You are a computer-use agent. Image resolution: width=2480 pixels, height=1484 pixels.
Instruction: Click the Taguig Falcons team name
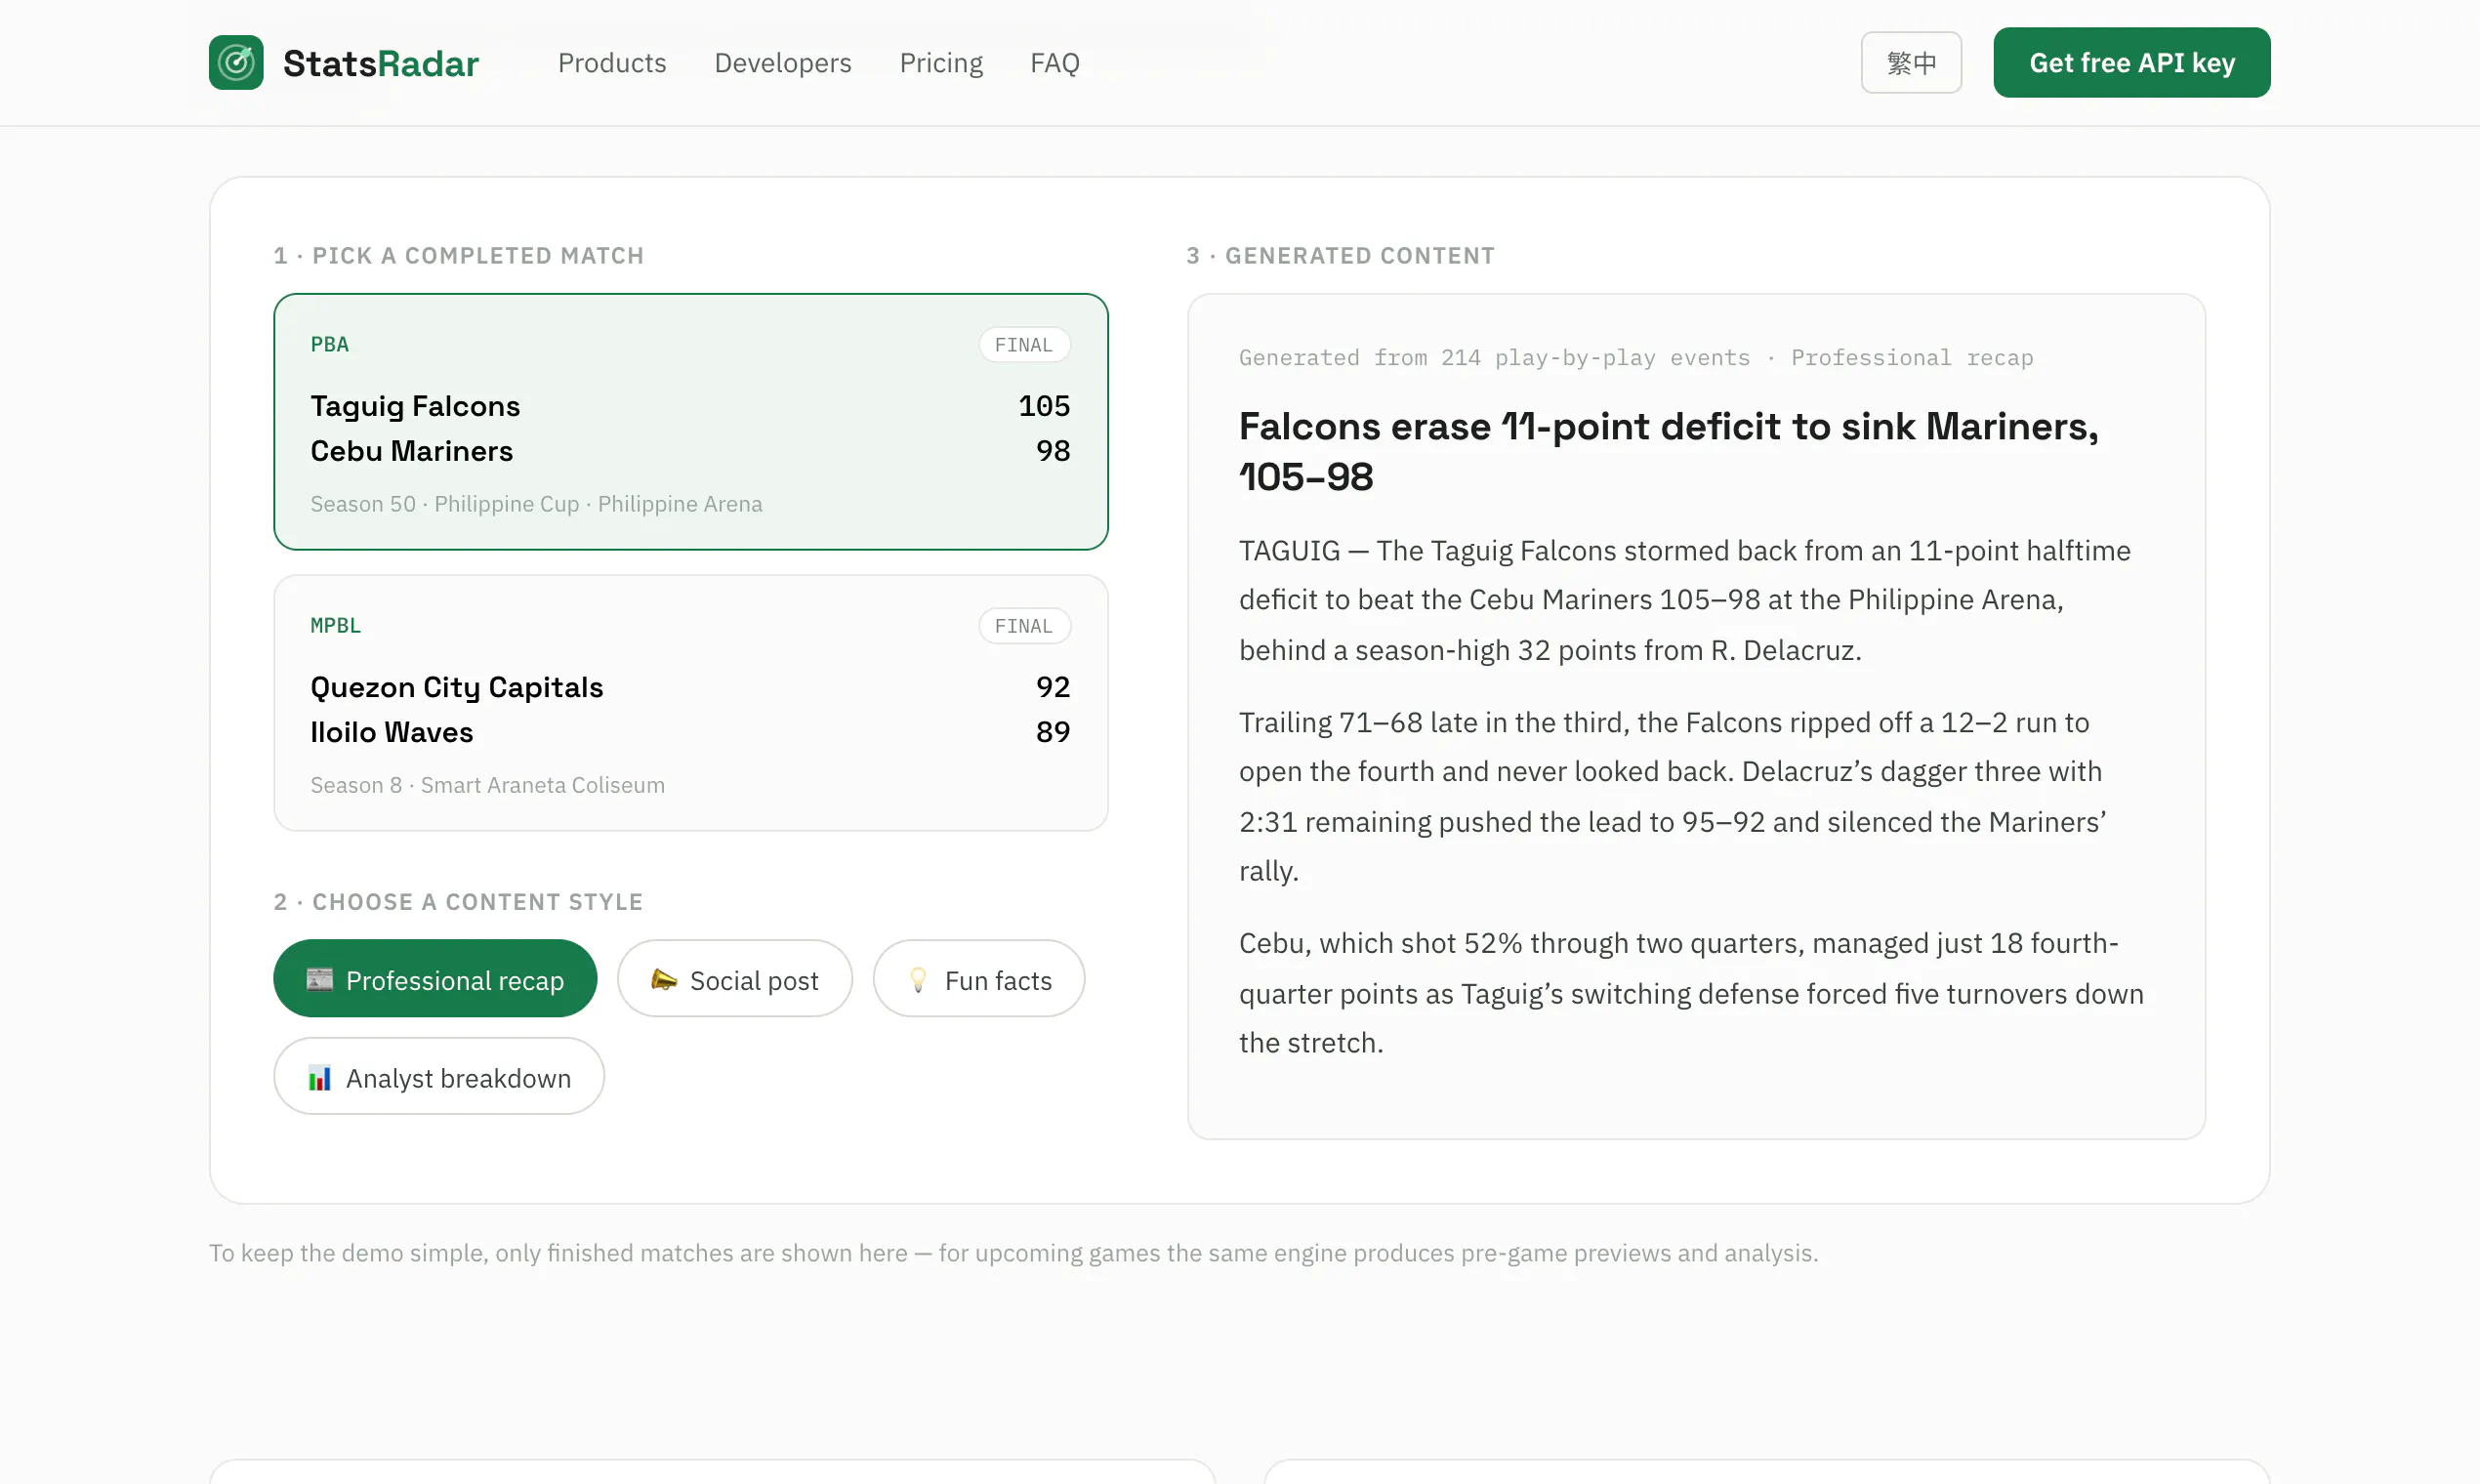pos(415,406)
